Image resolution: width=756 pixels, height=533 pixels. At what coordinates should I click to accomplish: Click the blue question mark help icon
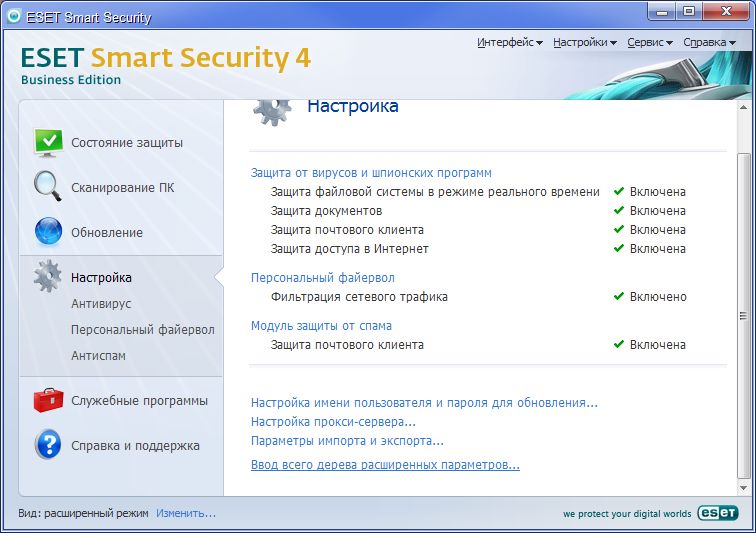(x=48, y=444)
